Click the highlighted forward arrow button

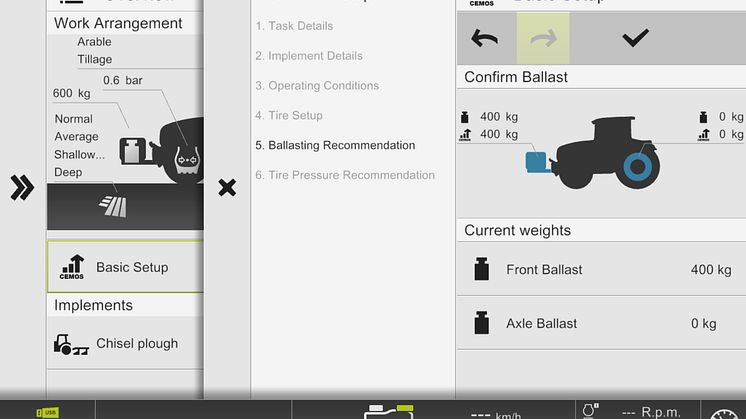click(x=543, y=38)
